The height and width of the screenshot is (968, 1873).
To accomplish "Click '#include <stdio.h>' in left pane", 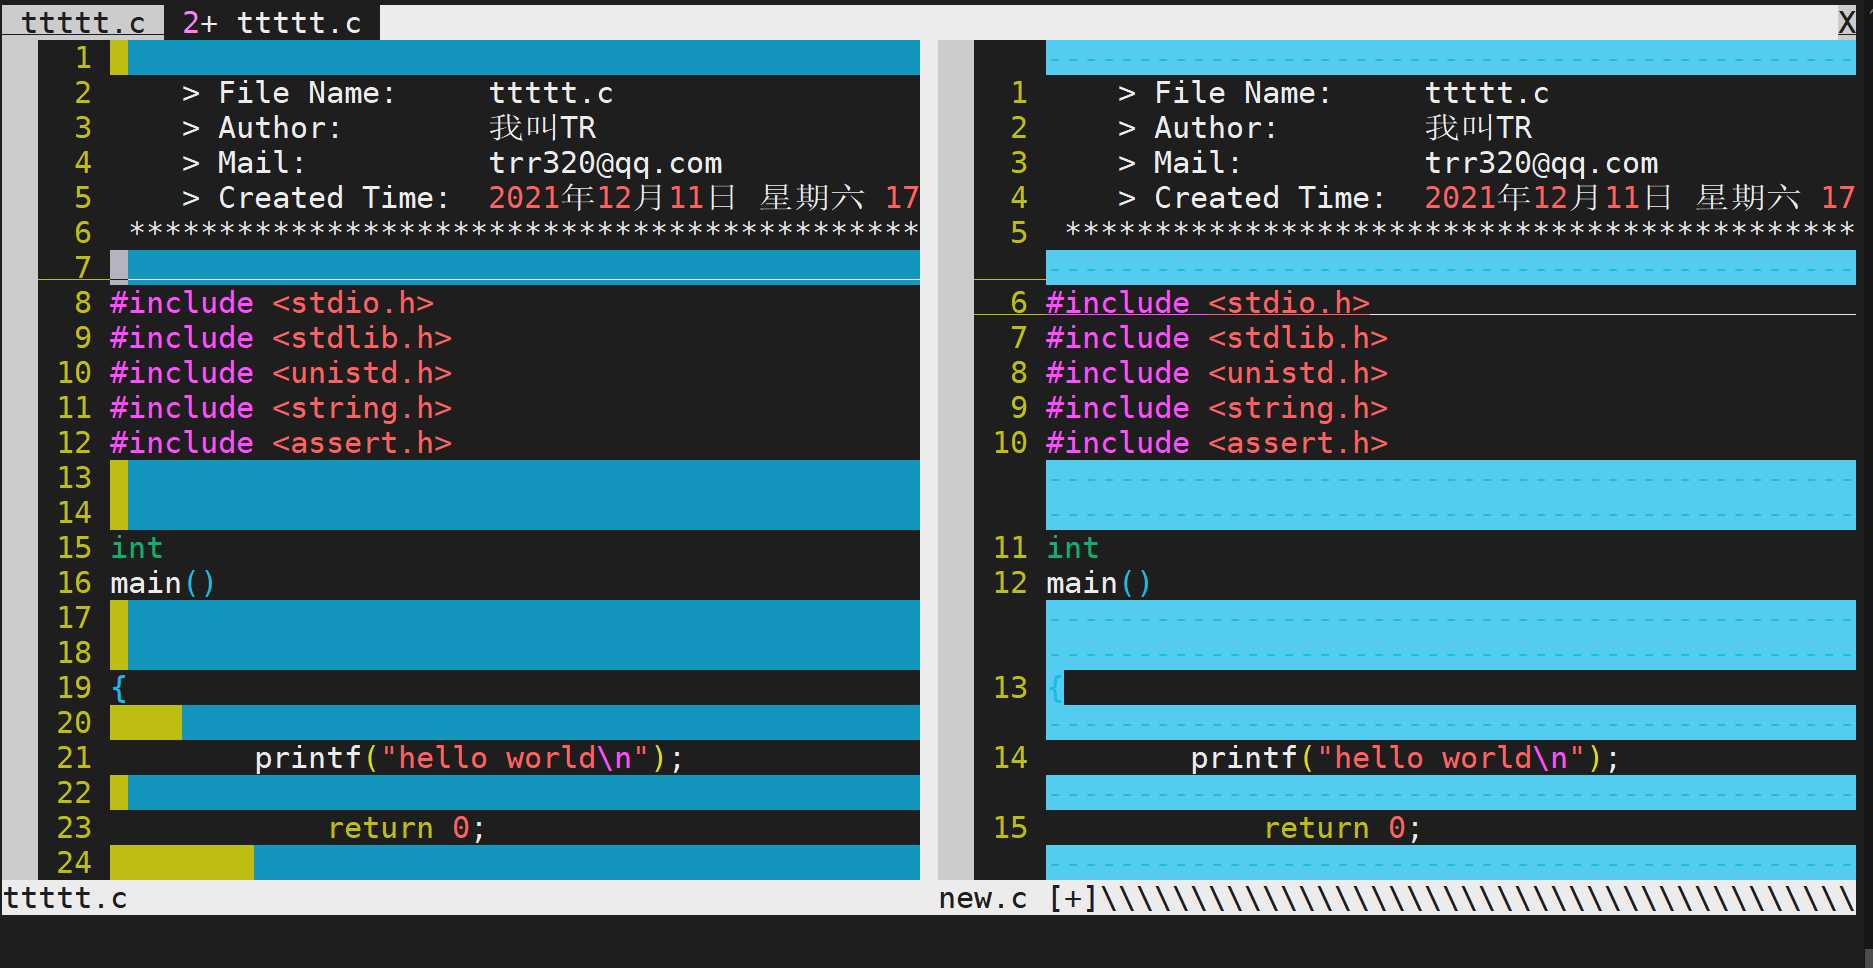I will [272, 303].
